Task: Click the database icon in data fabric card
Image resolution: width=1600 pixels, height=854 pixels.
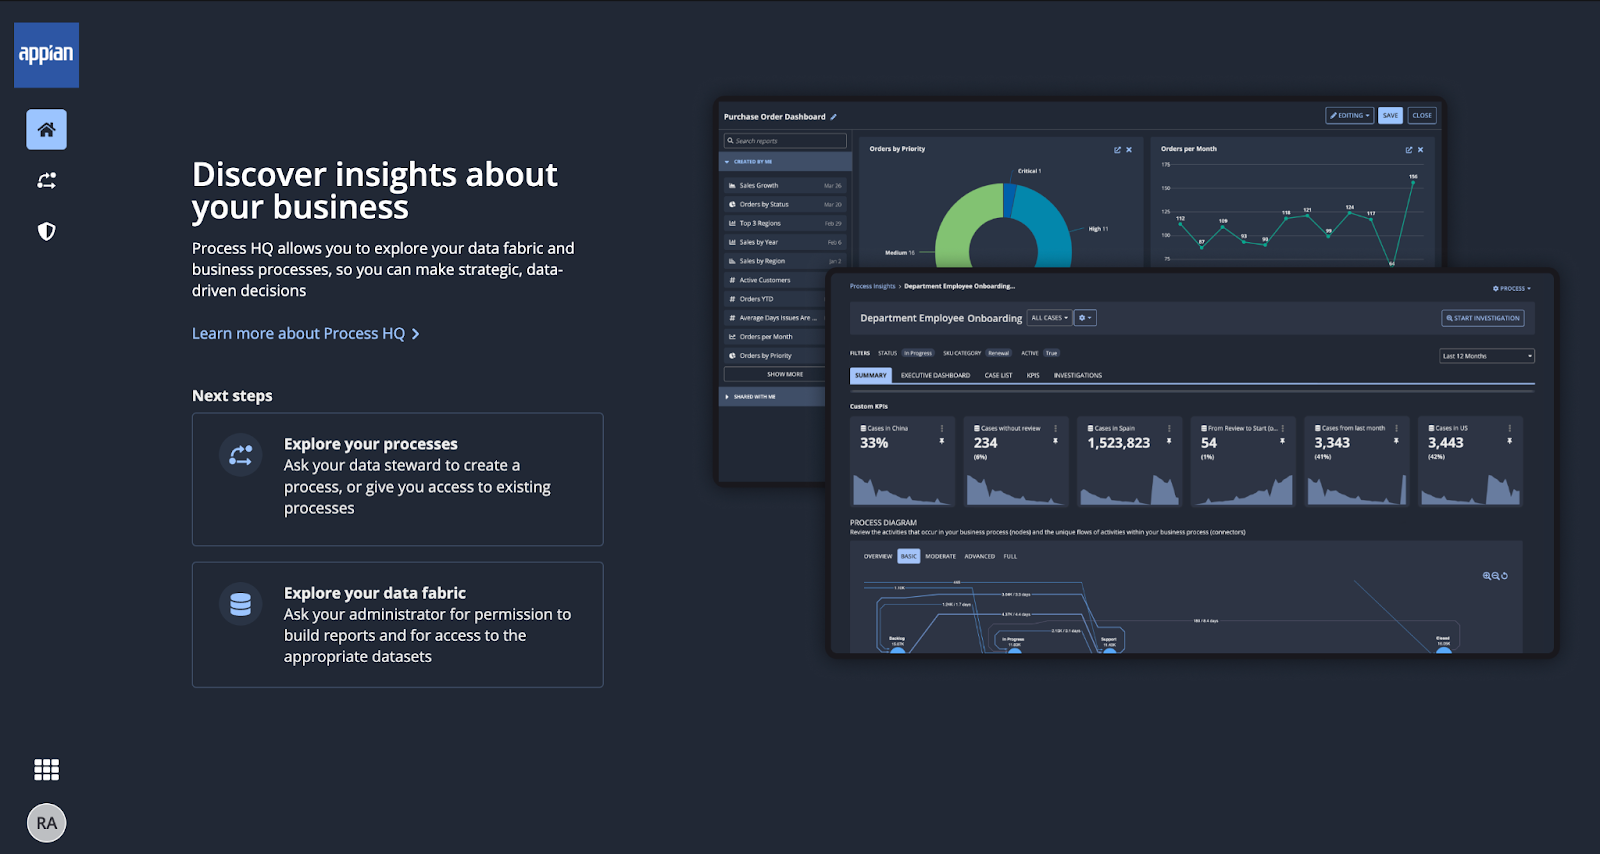Action: pyautogui.click(x=240, y=604)
